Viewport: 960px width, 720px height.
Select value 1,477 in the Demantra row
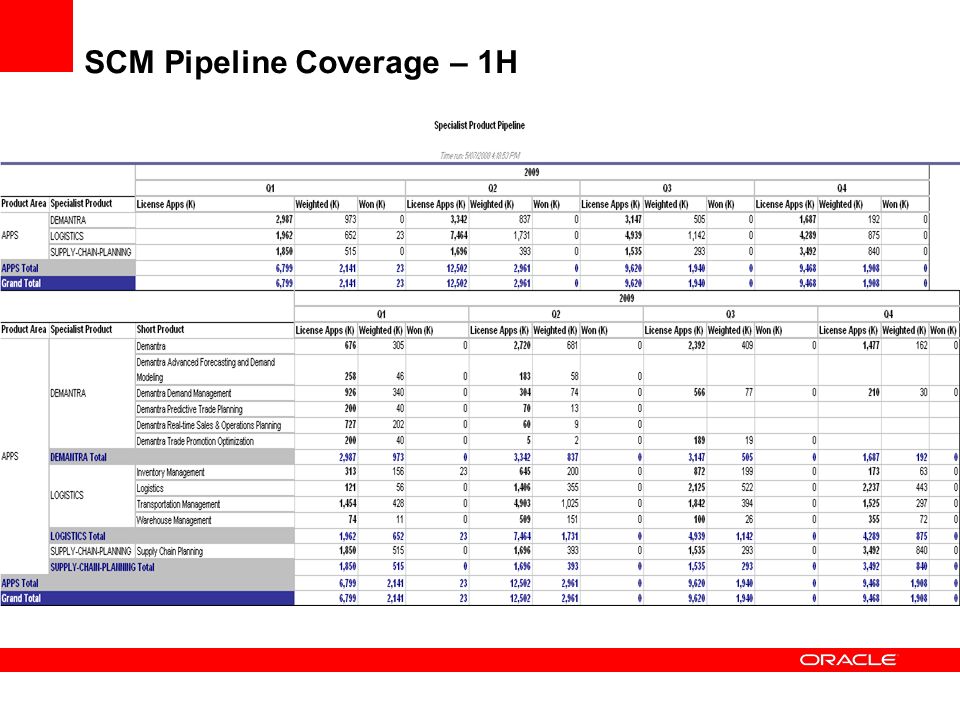tap(871, 345)
